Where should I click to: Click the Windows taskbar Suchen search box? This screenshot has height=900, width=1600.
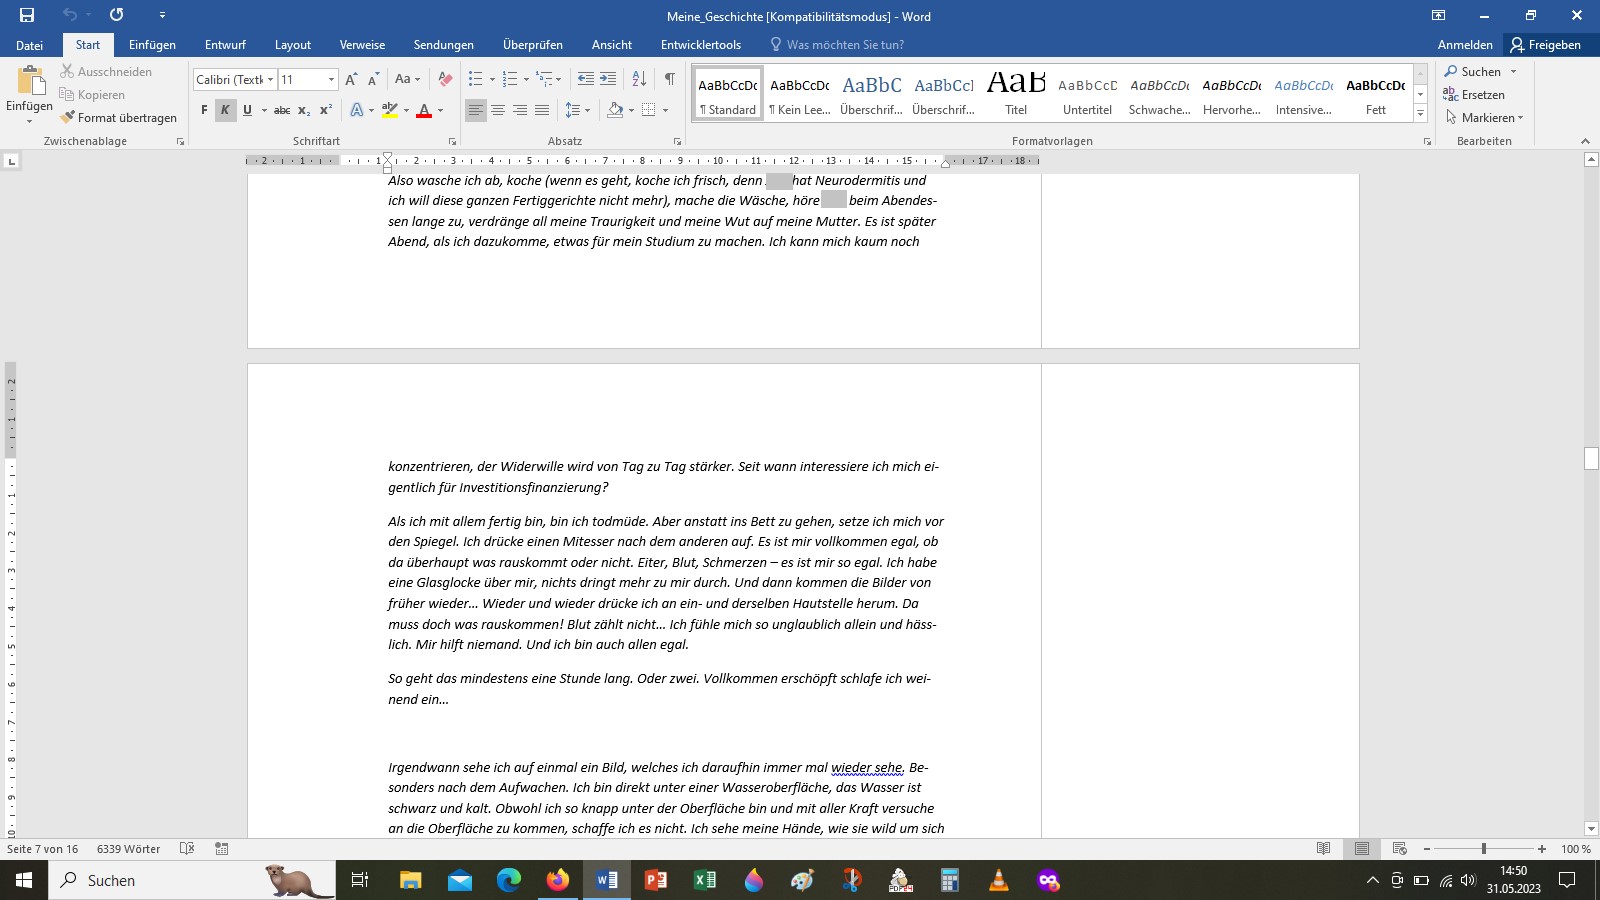click(x=191, y=880)
